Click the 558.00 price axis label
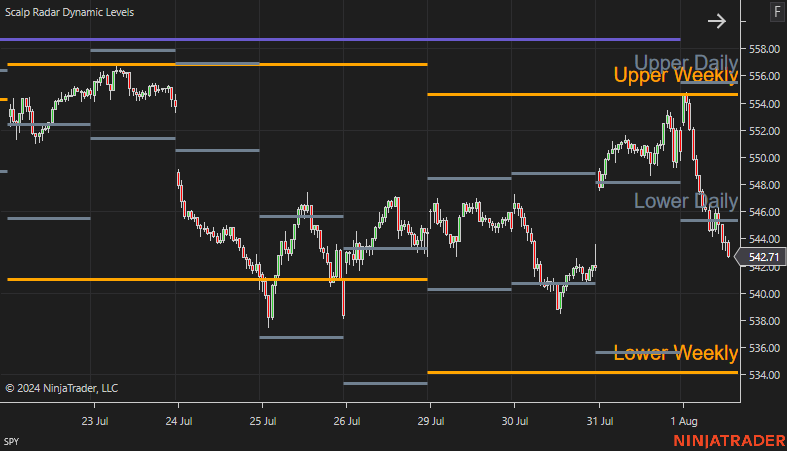This screenshot has height=451, width=787. [764, 49]
